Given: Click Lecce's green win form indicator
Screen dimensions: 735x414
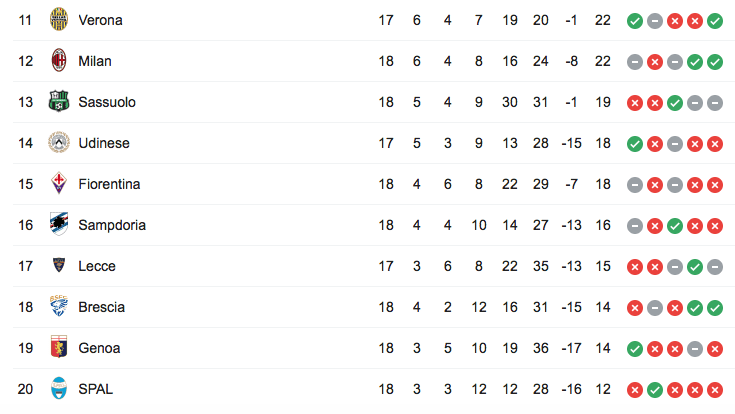Looking at the screenshot, I should [694, 266].
